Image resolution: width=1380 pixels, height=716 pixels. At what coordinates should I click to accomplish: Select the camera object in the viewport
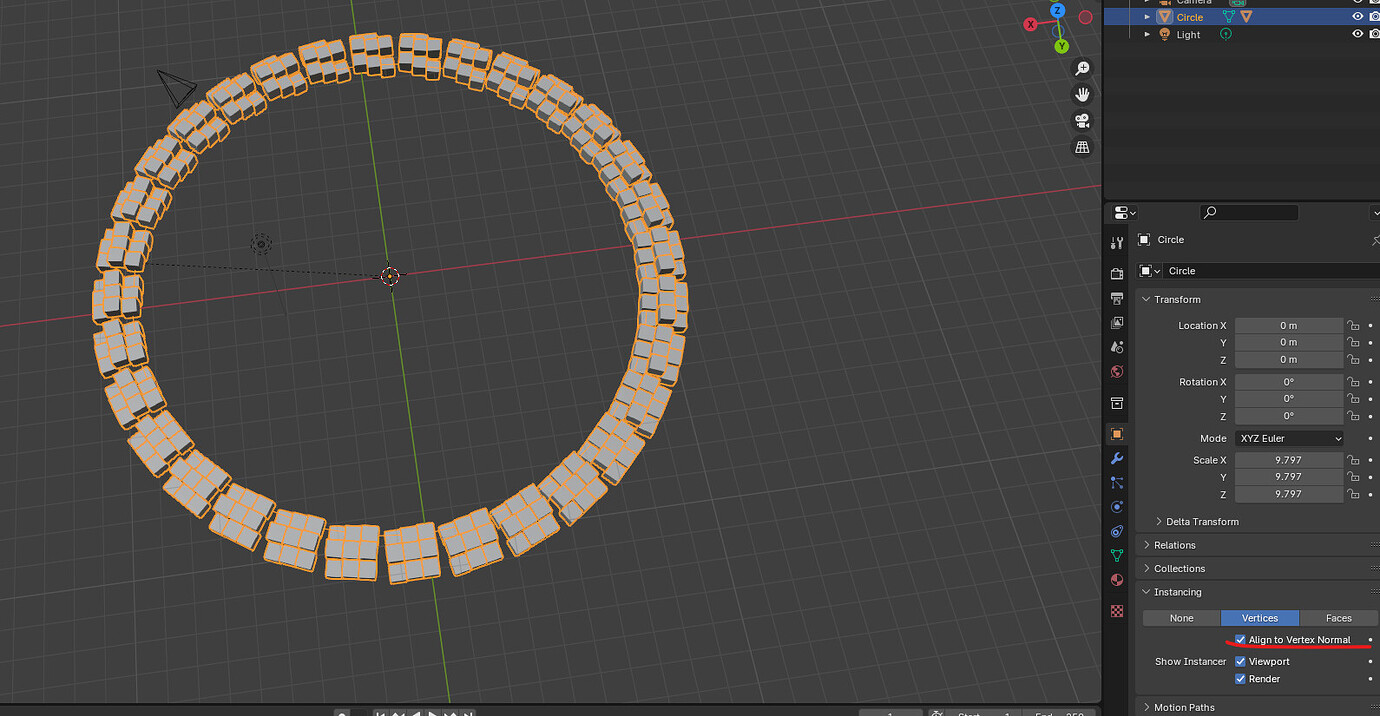(x=176, y=87)
